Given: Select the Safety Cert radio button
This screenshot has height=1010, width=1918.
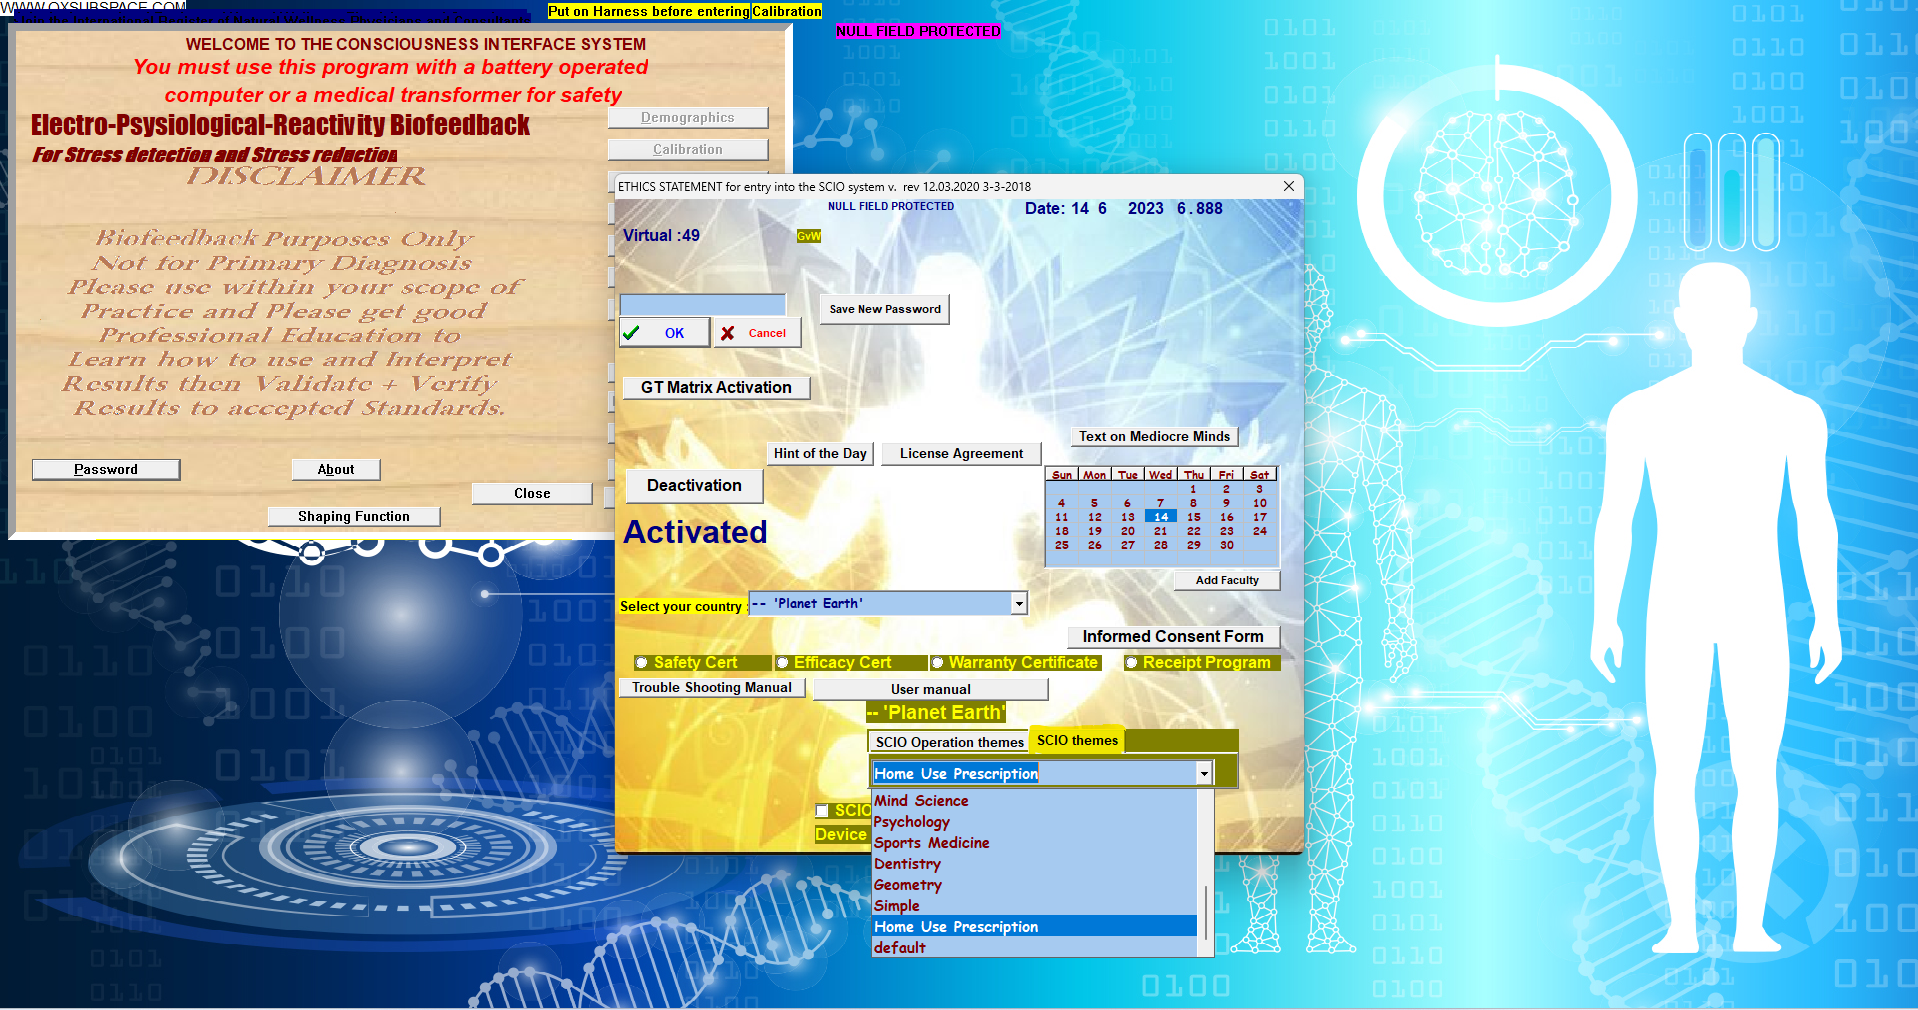Looking at the screenshot, I should 642,663.
